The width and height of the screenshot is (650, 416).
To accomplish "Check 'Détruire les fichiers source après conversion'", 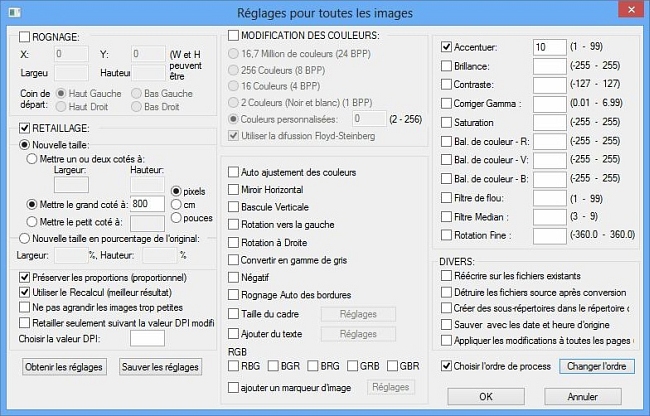I will 446,292.
